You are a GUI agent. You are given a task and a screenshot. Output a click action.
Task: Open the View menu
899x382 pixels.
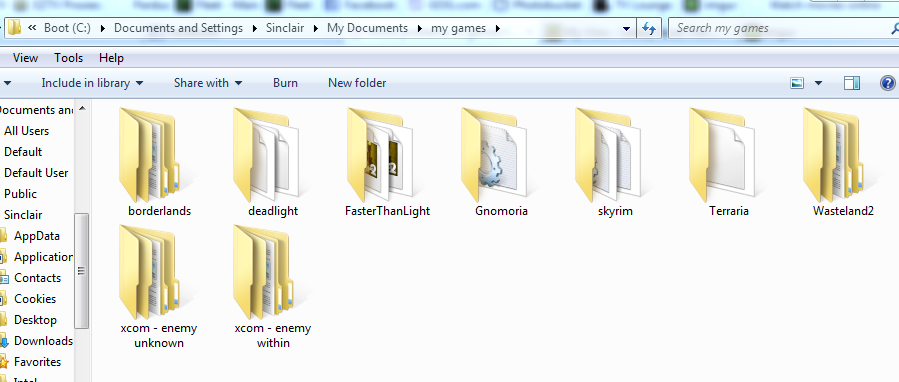tap(25, 58)
